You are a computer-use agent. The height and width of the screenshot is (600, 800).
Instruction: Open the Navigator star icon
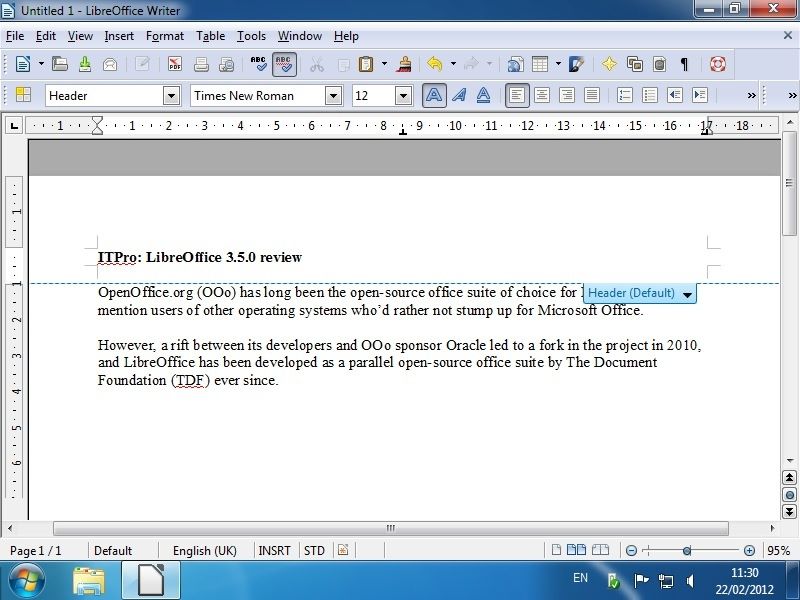tap(609, 64)
